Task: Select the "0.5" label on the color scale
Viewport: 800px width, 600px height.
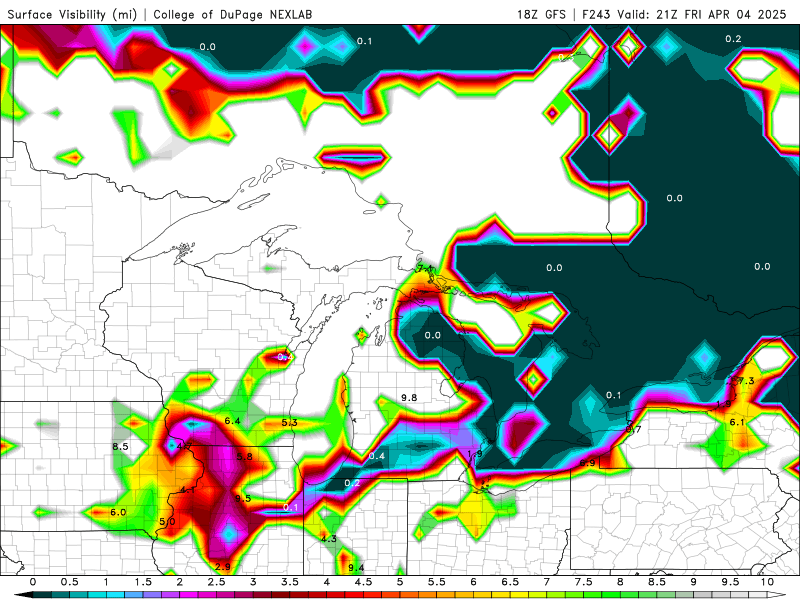Action: 69,582
